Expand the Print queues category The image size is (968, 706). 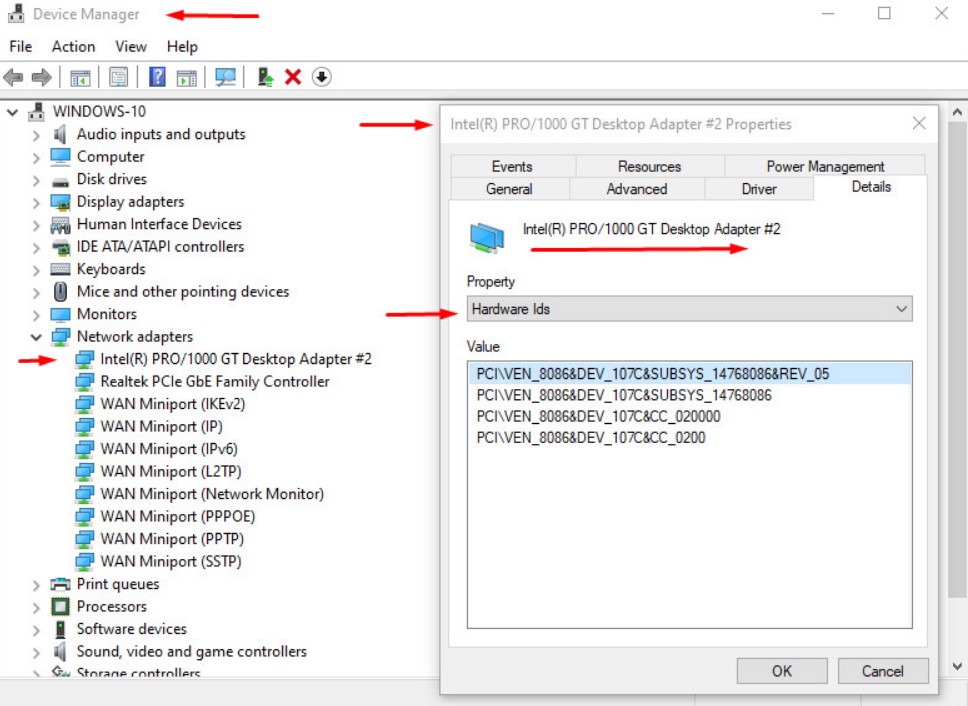36,585
